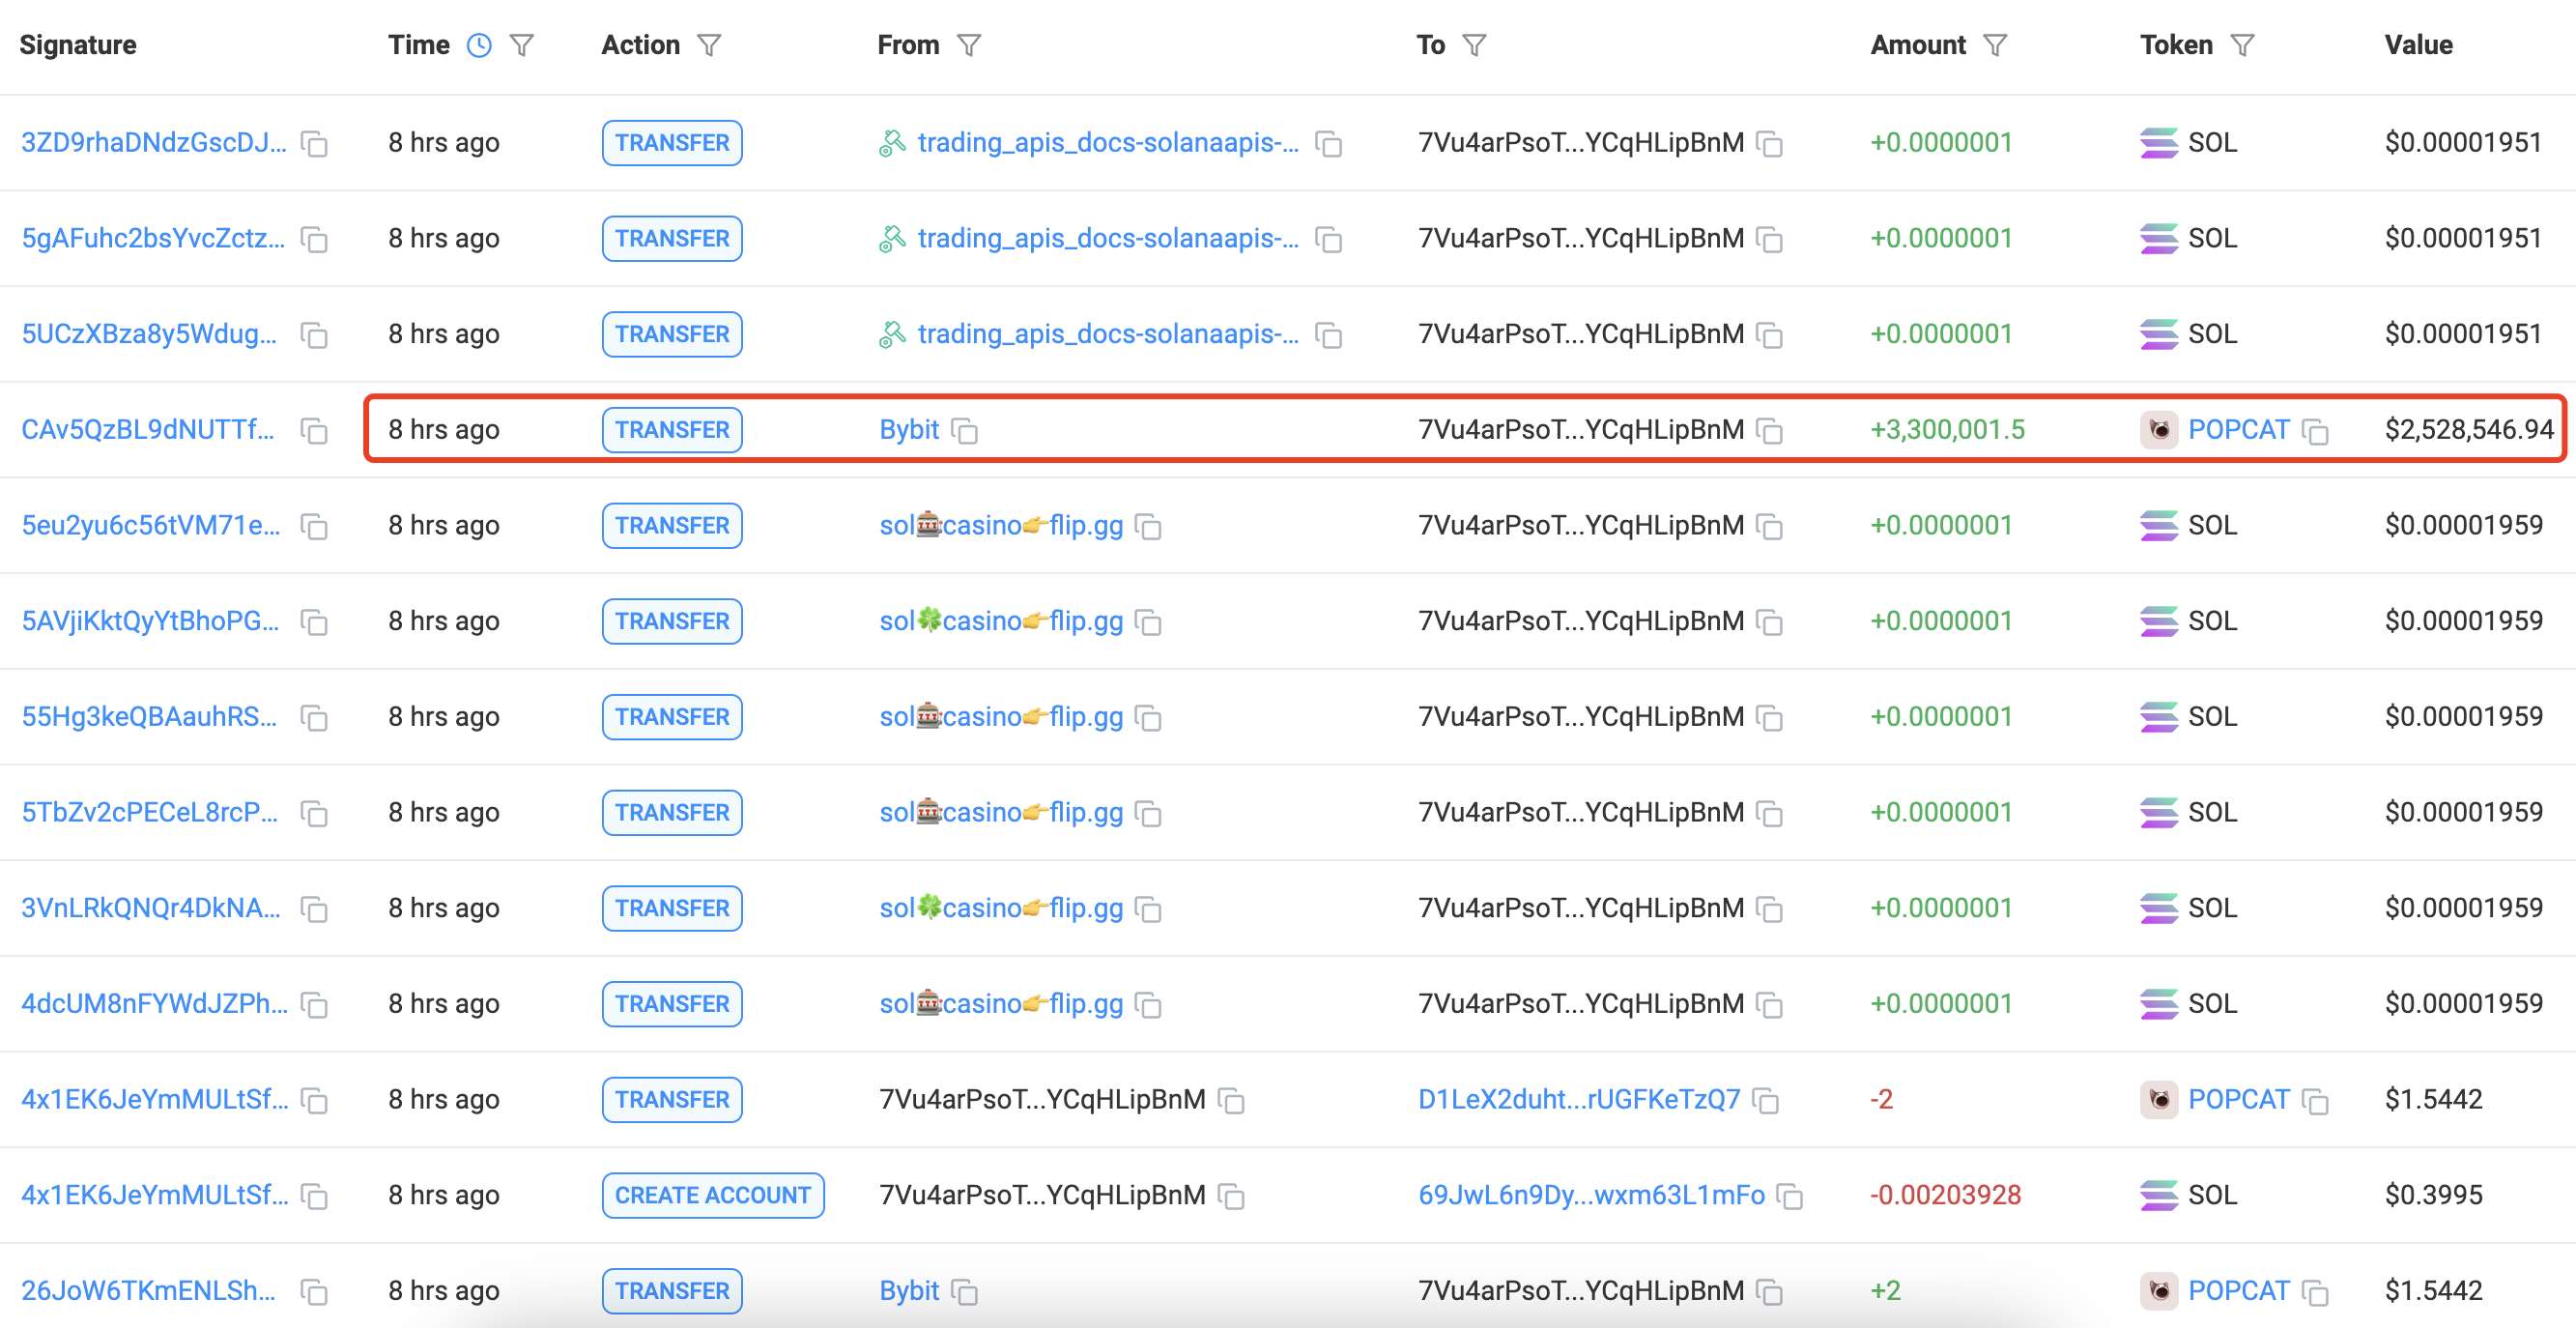Copy From address in 3ZD9rhaDNdzGscDJ row
Screen dimensions: 2576x1328
coord(1328,144)
